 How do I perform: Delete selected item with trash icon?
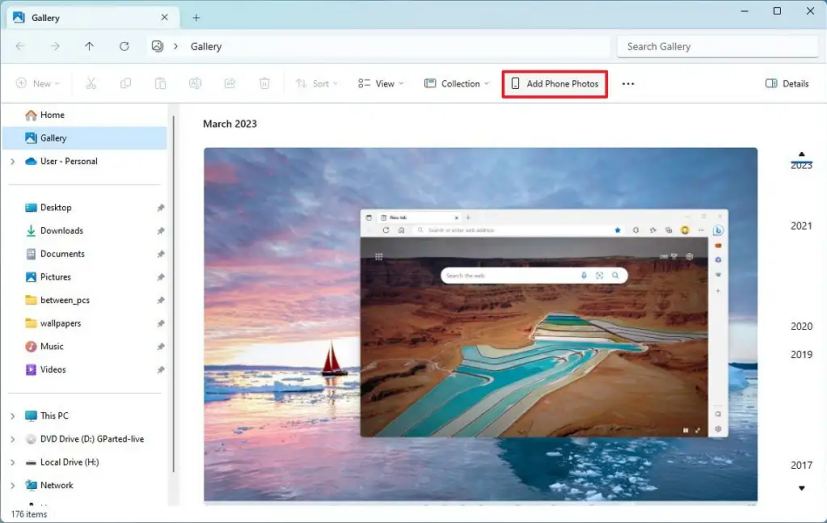click(264, 83)
